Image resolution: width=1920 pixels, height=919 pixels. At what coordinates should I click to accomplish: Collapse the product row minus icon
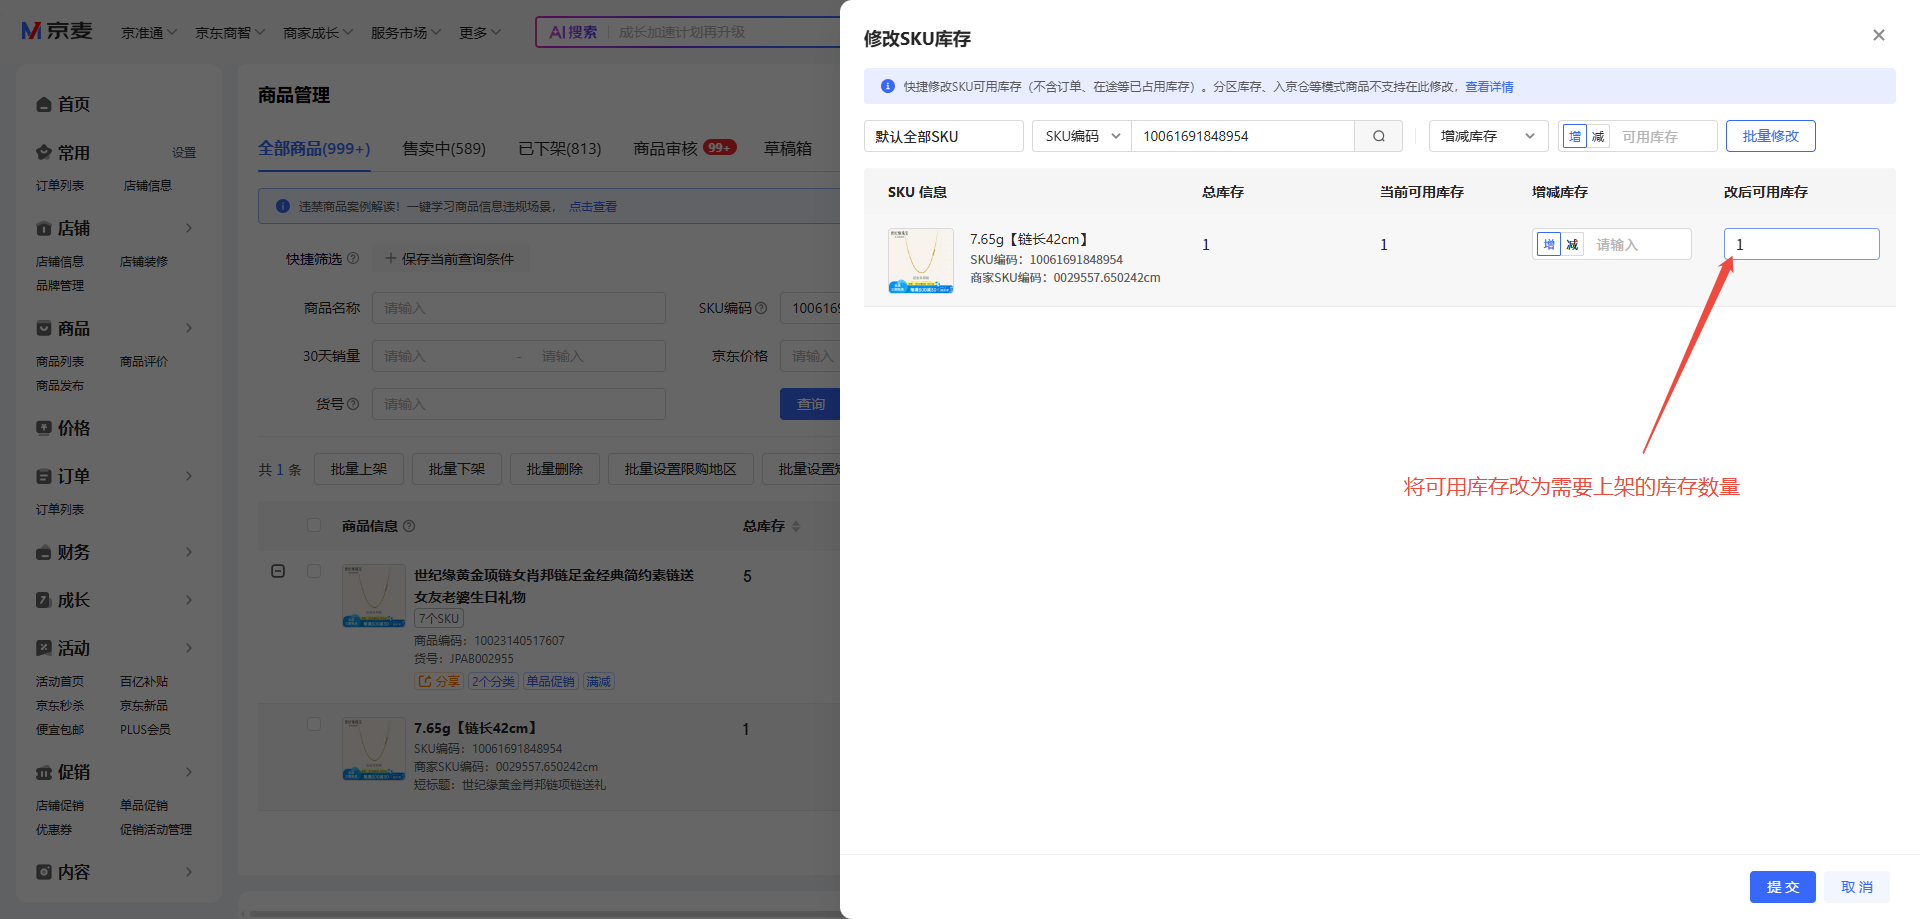point(278,571)
